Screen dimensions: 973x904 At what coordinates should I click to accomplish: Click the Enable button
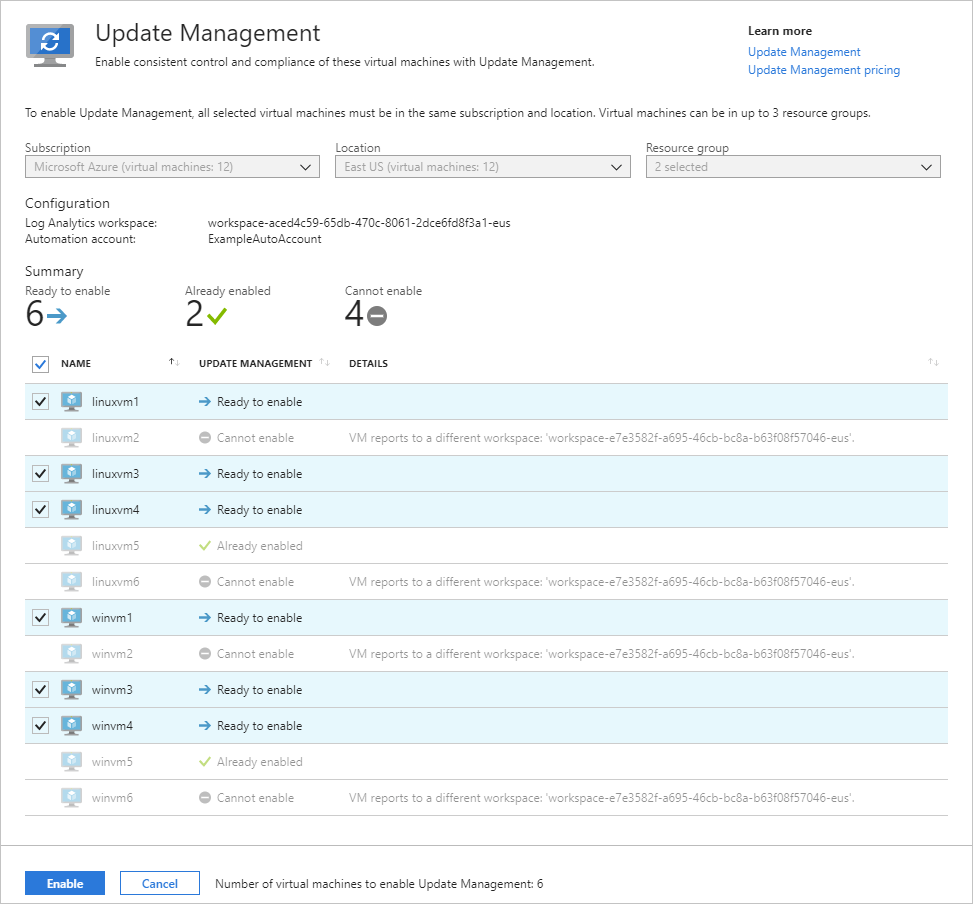(x=64, y=883)
